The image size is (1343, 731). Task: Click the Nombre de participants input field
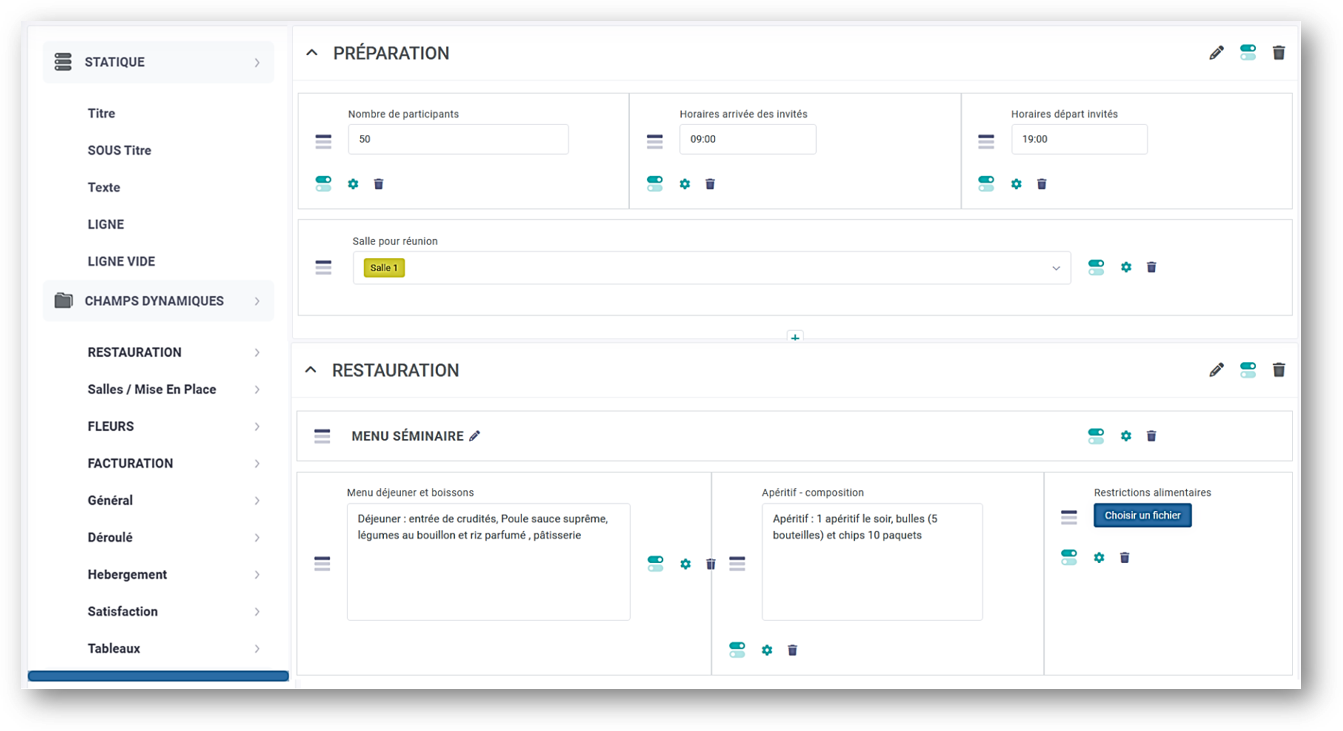pyautogui.click(x=458, y=139)
